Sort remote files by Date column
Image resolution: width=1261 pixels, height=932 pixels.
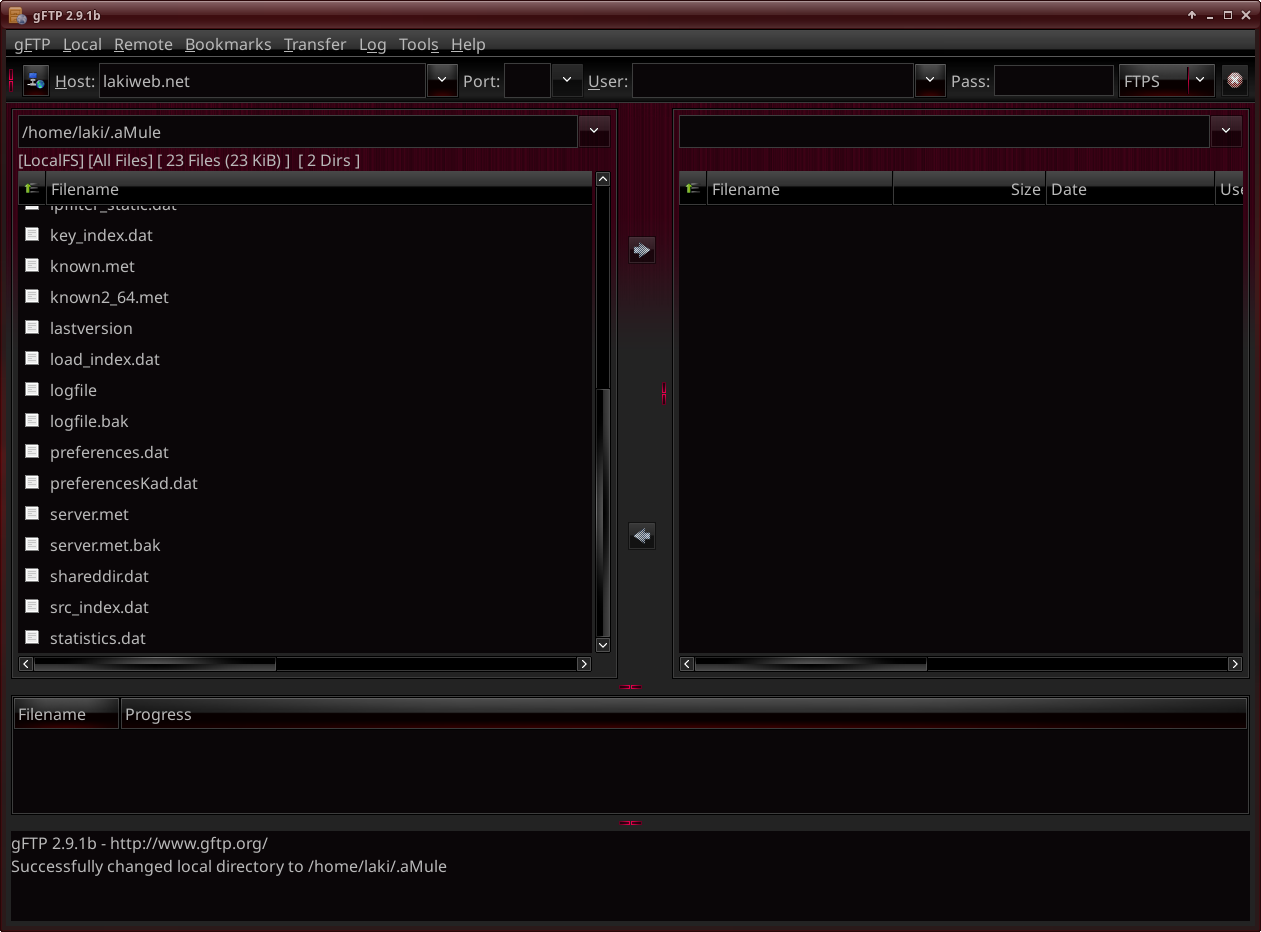click(1130, 189)
